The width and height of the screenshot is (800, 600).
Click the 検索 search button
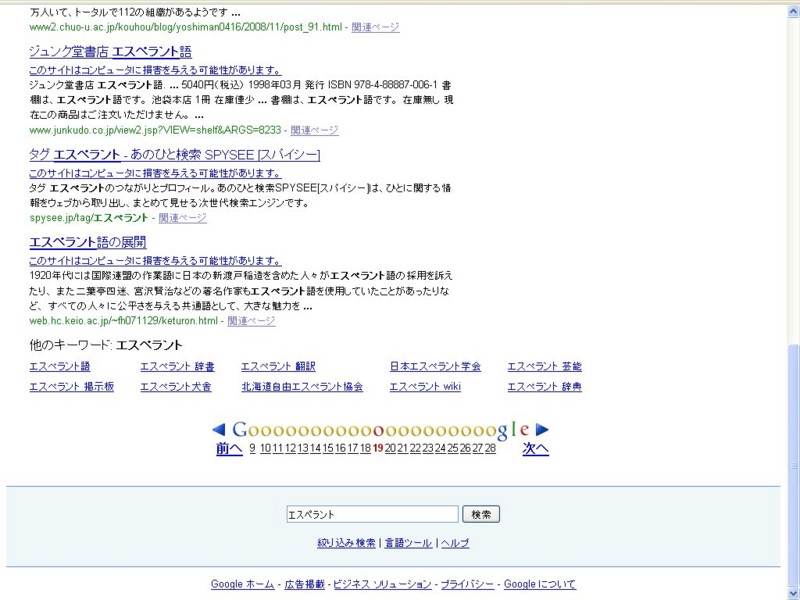(481, 514)
